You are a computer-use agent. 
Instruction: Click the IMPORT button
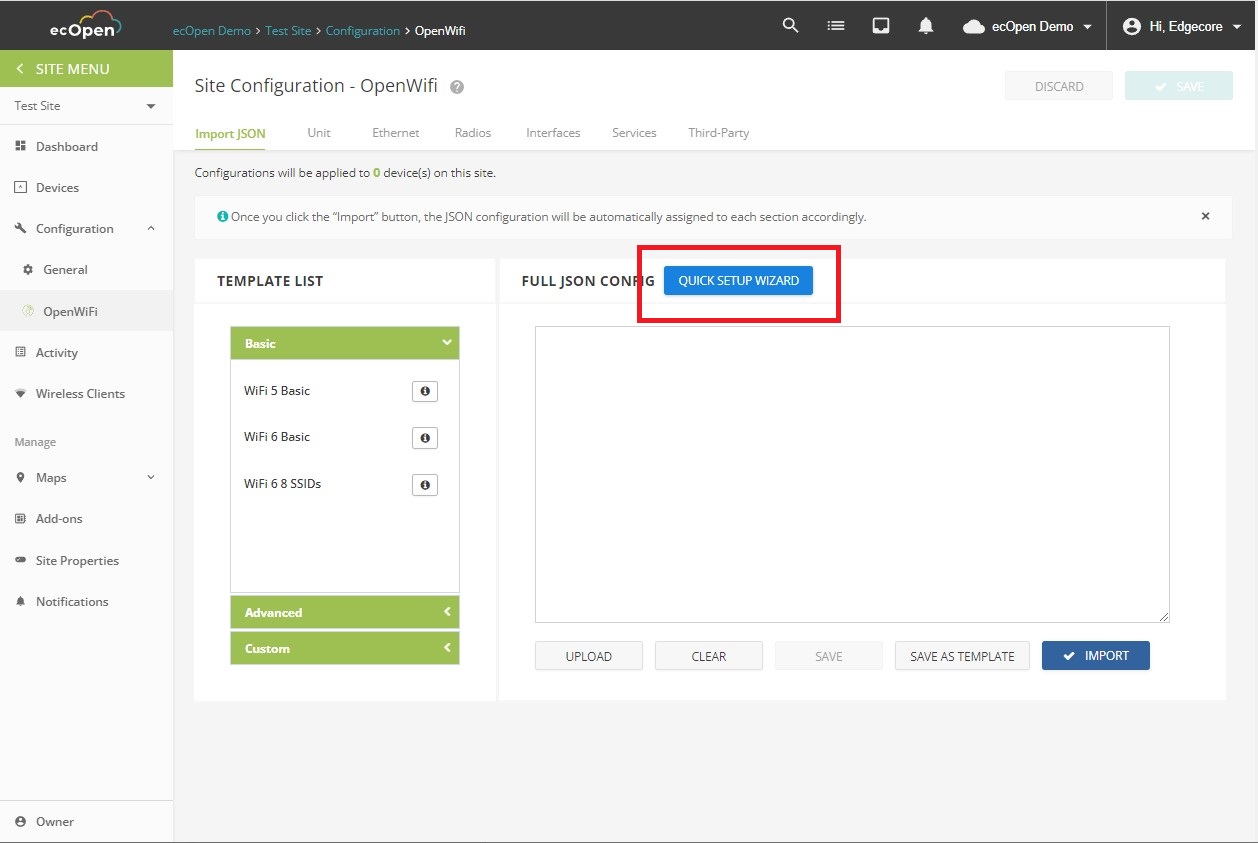click(1096, 656)
